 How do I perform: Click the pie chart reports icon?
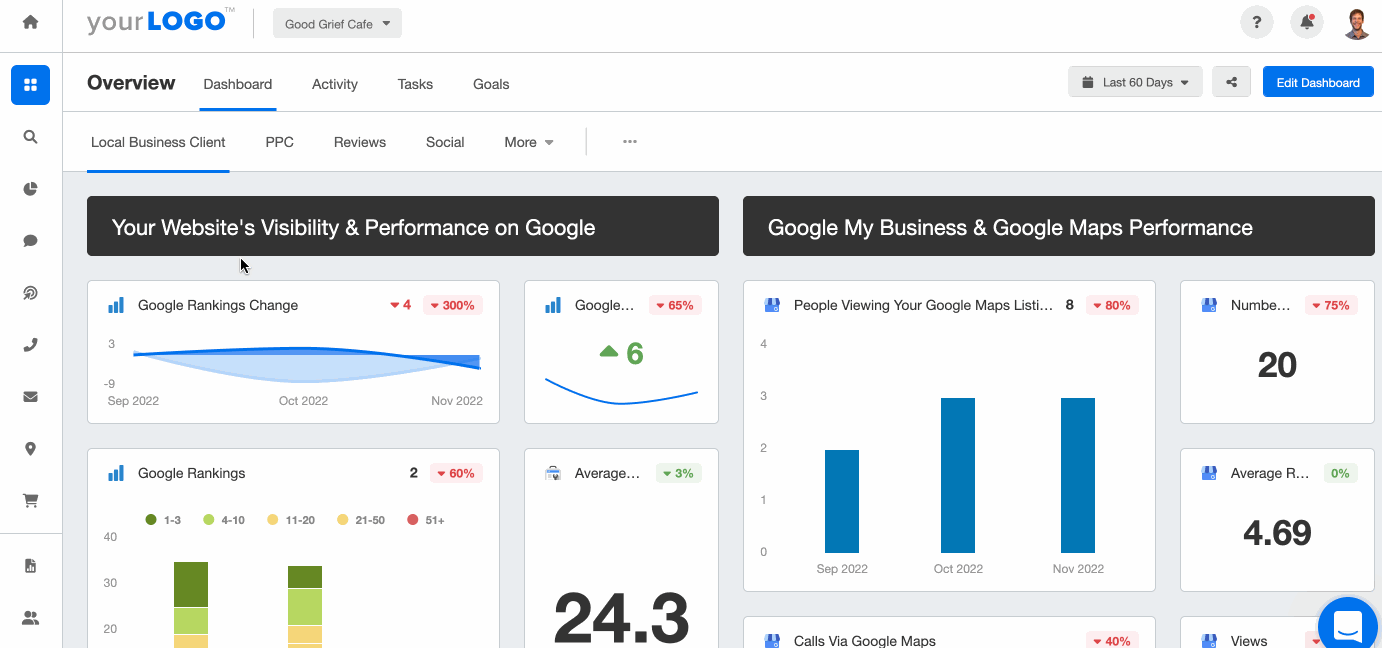point(30,189)
